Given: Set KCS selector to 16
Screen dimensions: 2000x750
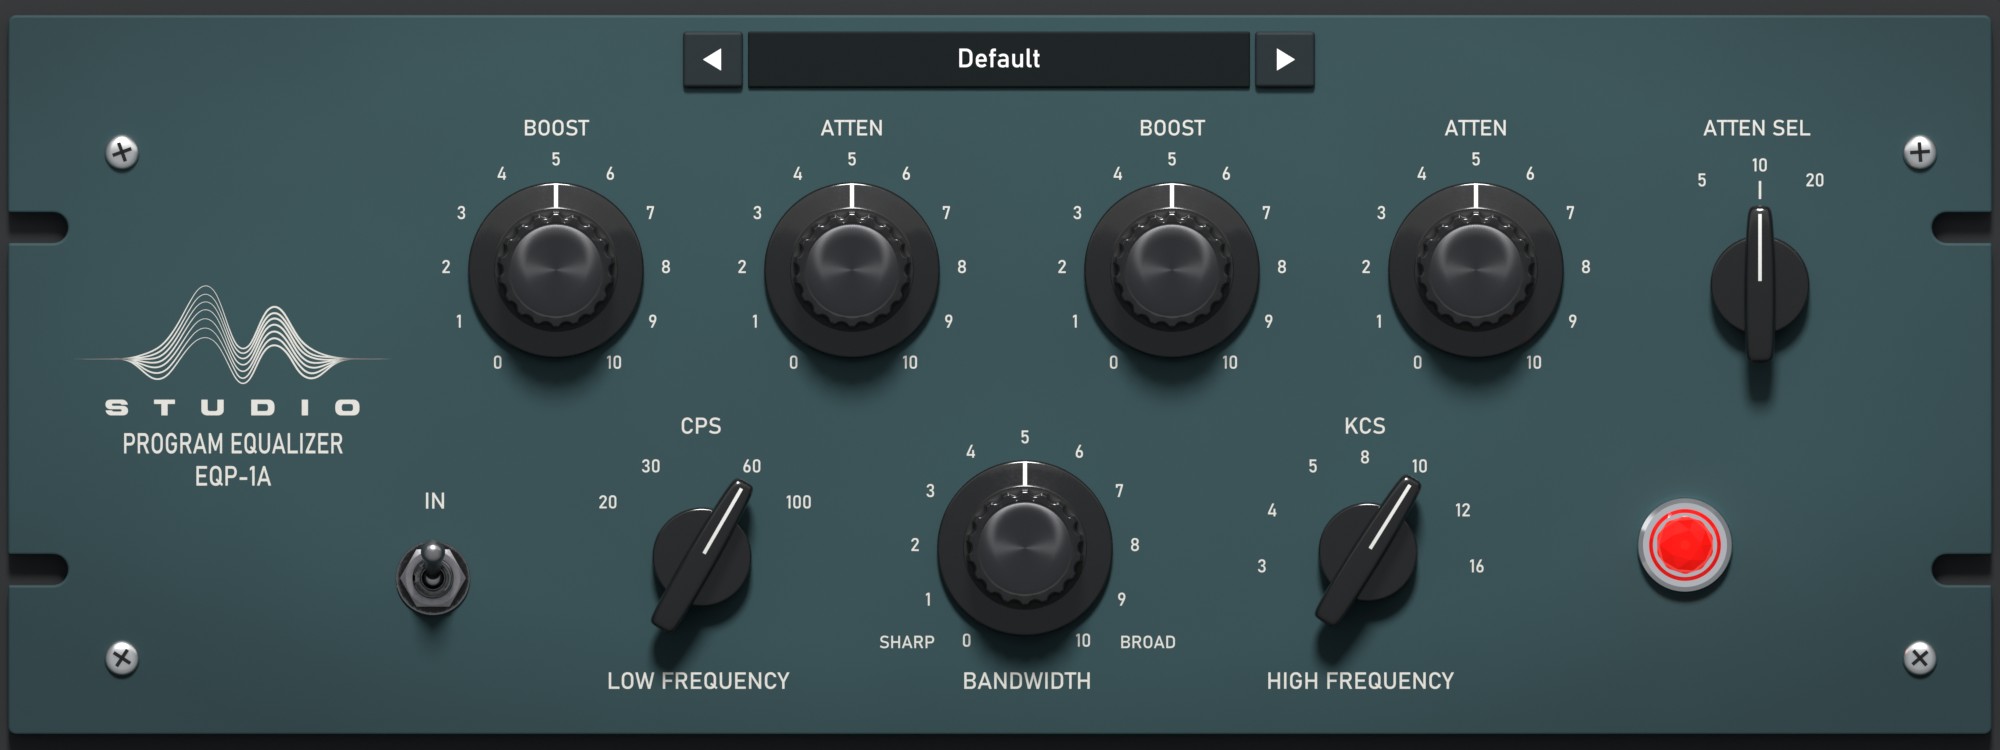Looking at the screenshot, I should [x=1476, y=566].
